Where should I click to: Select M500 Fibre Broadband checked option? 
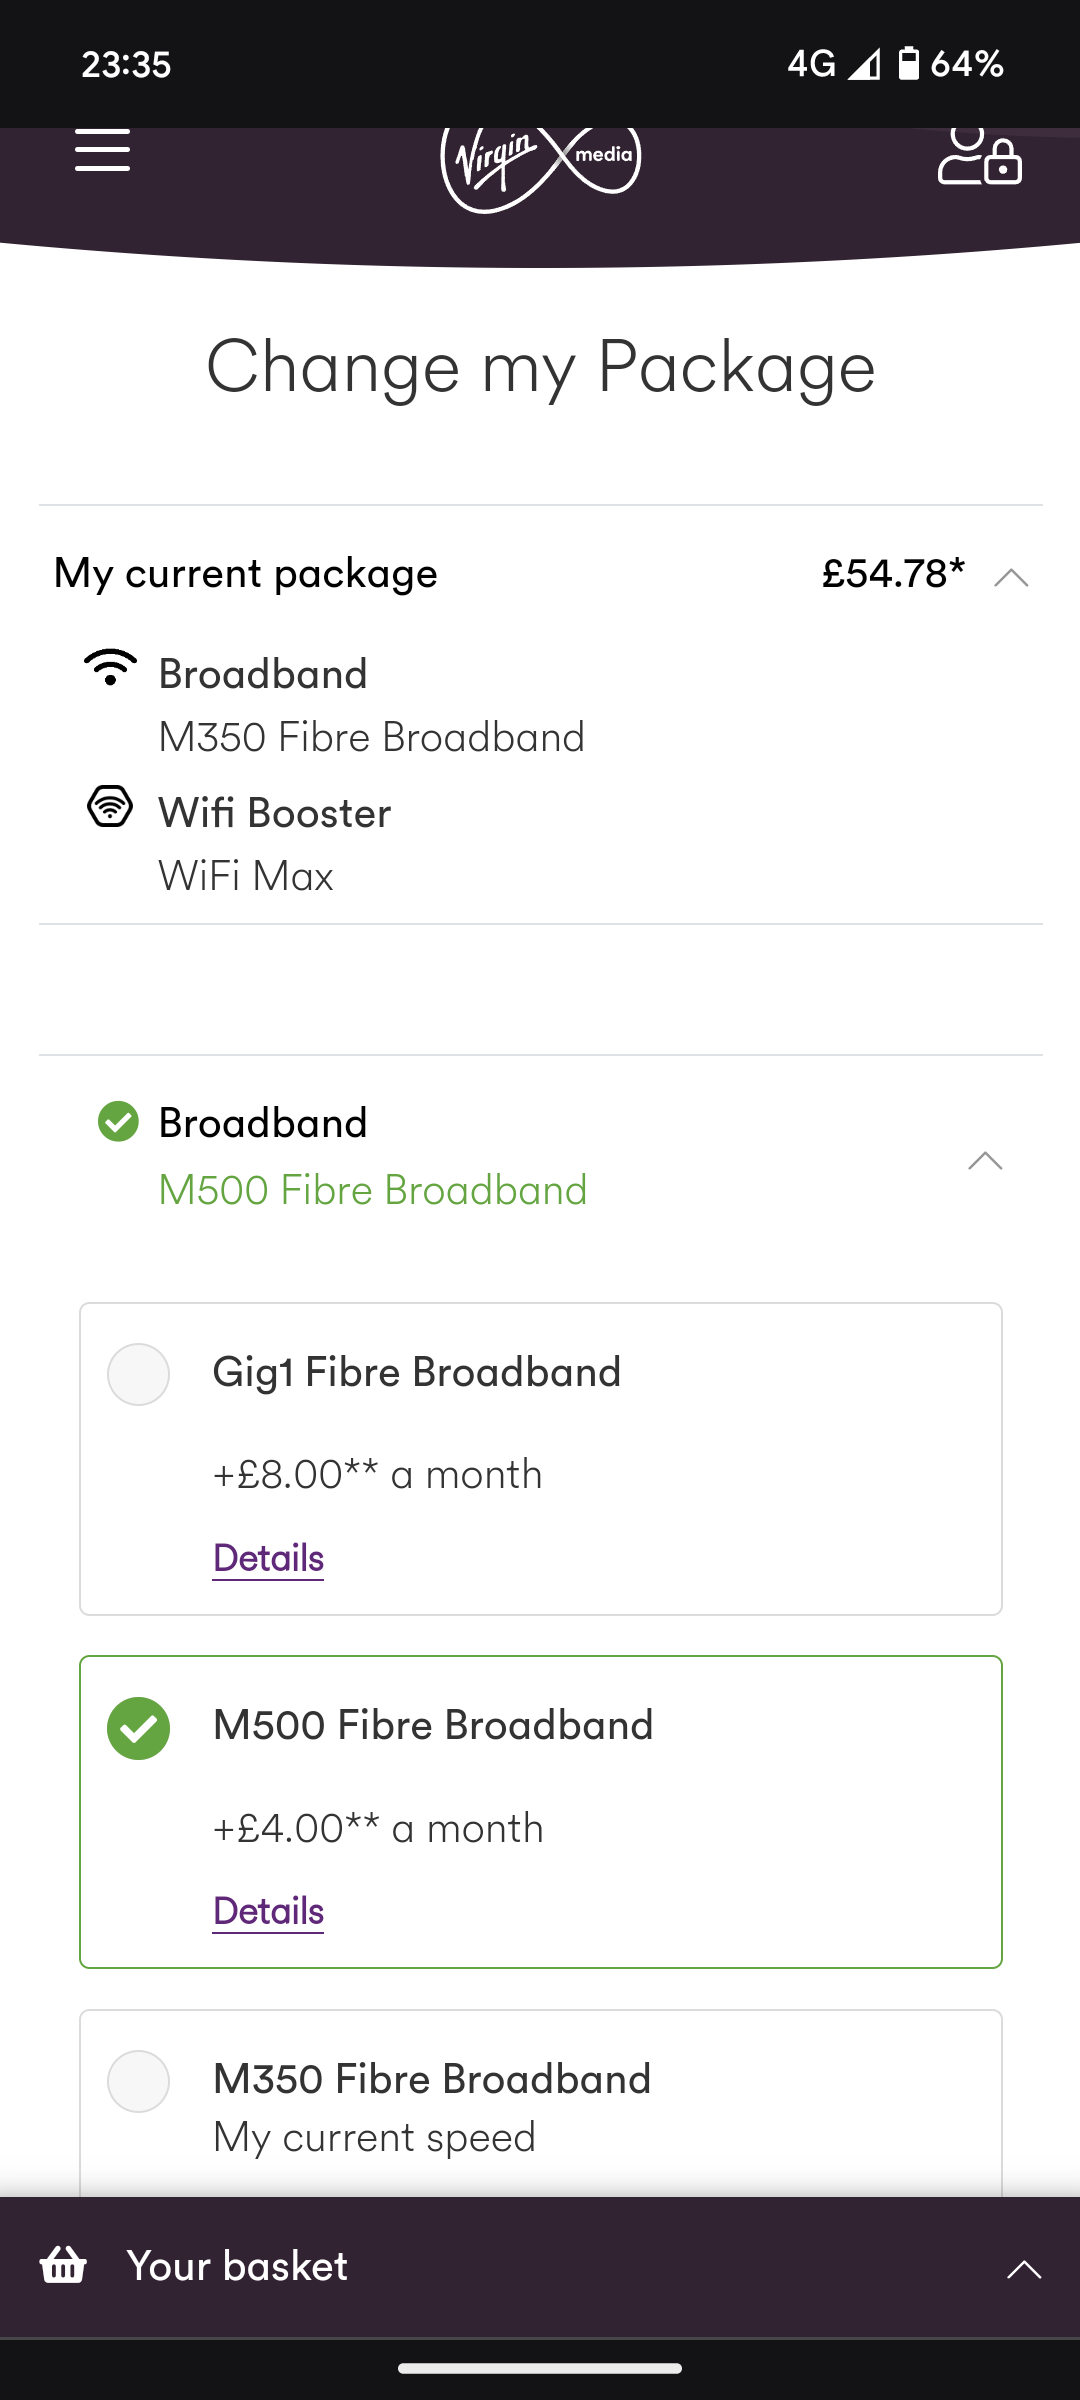[138, 1728]
